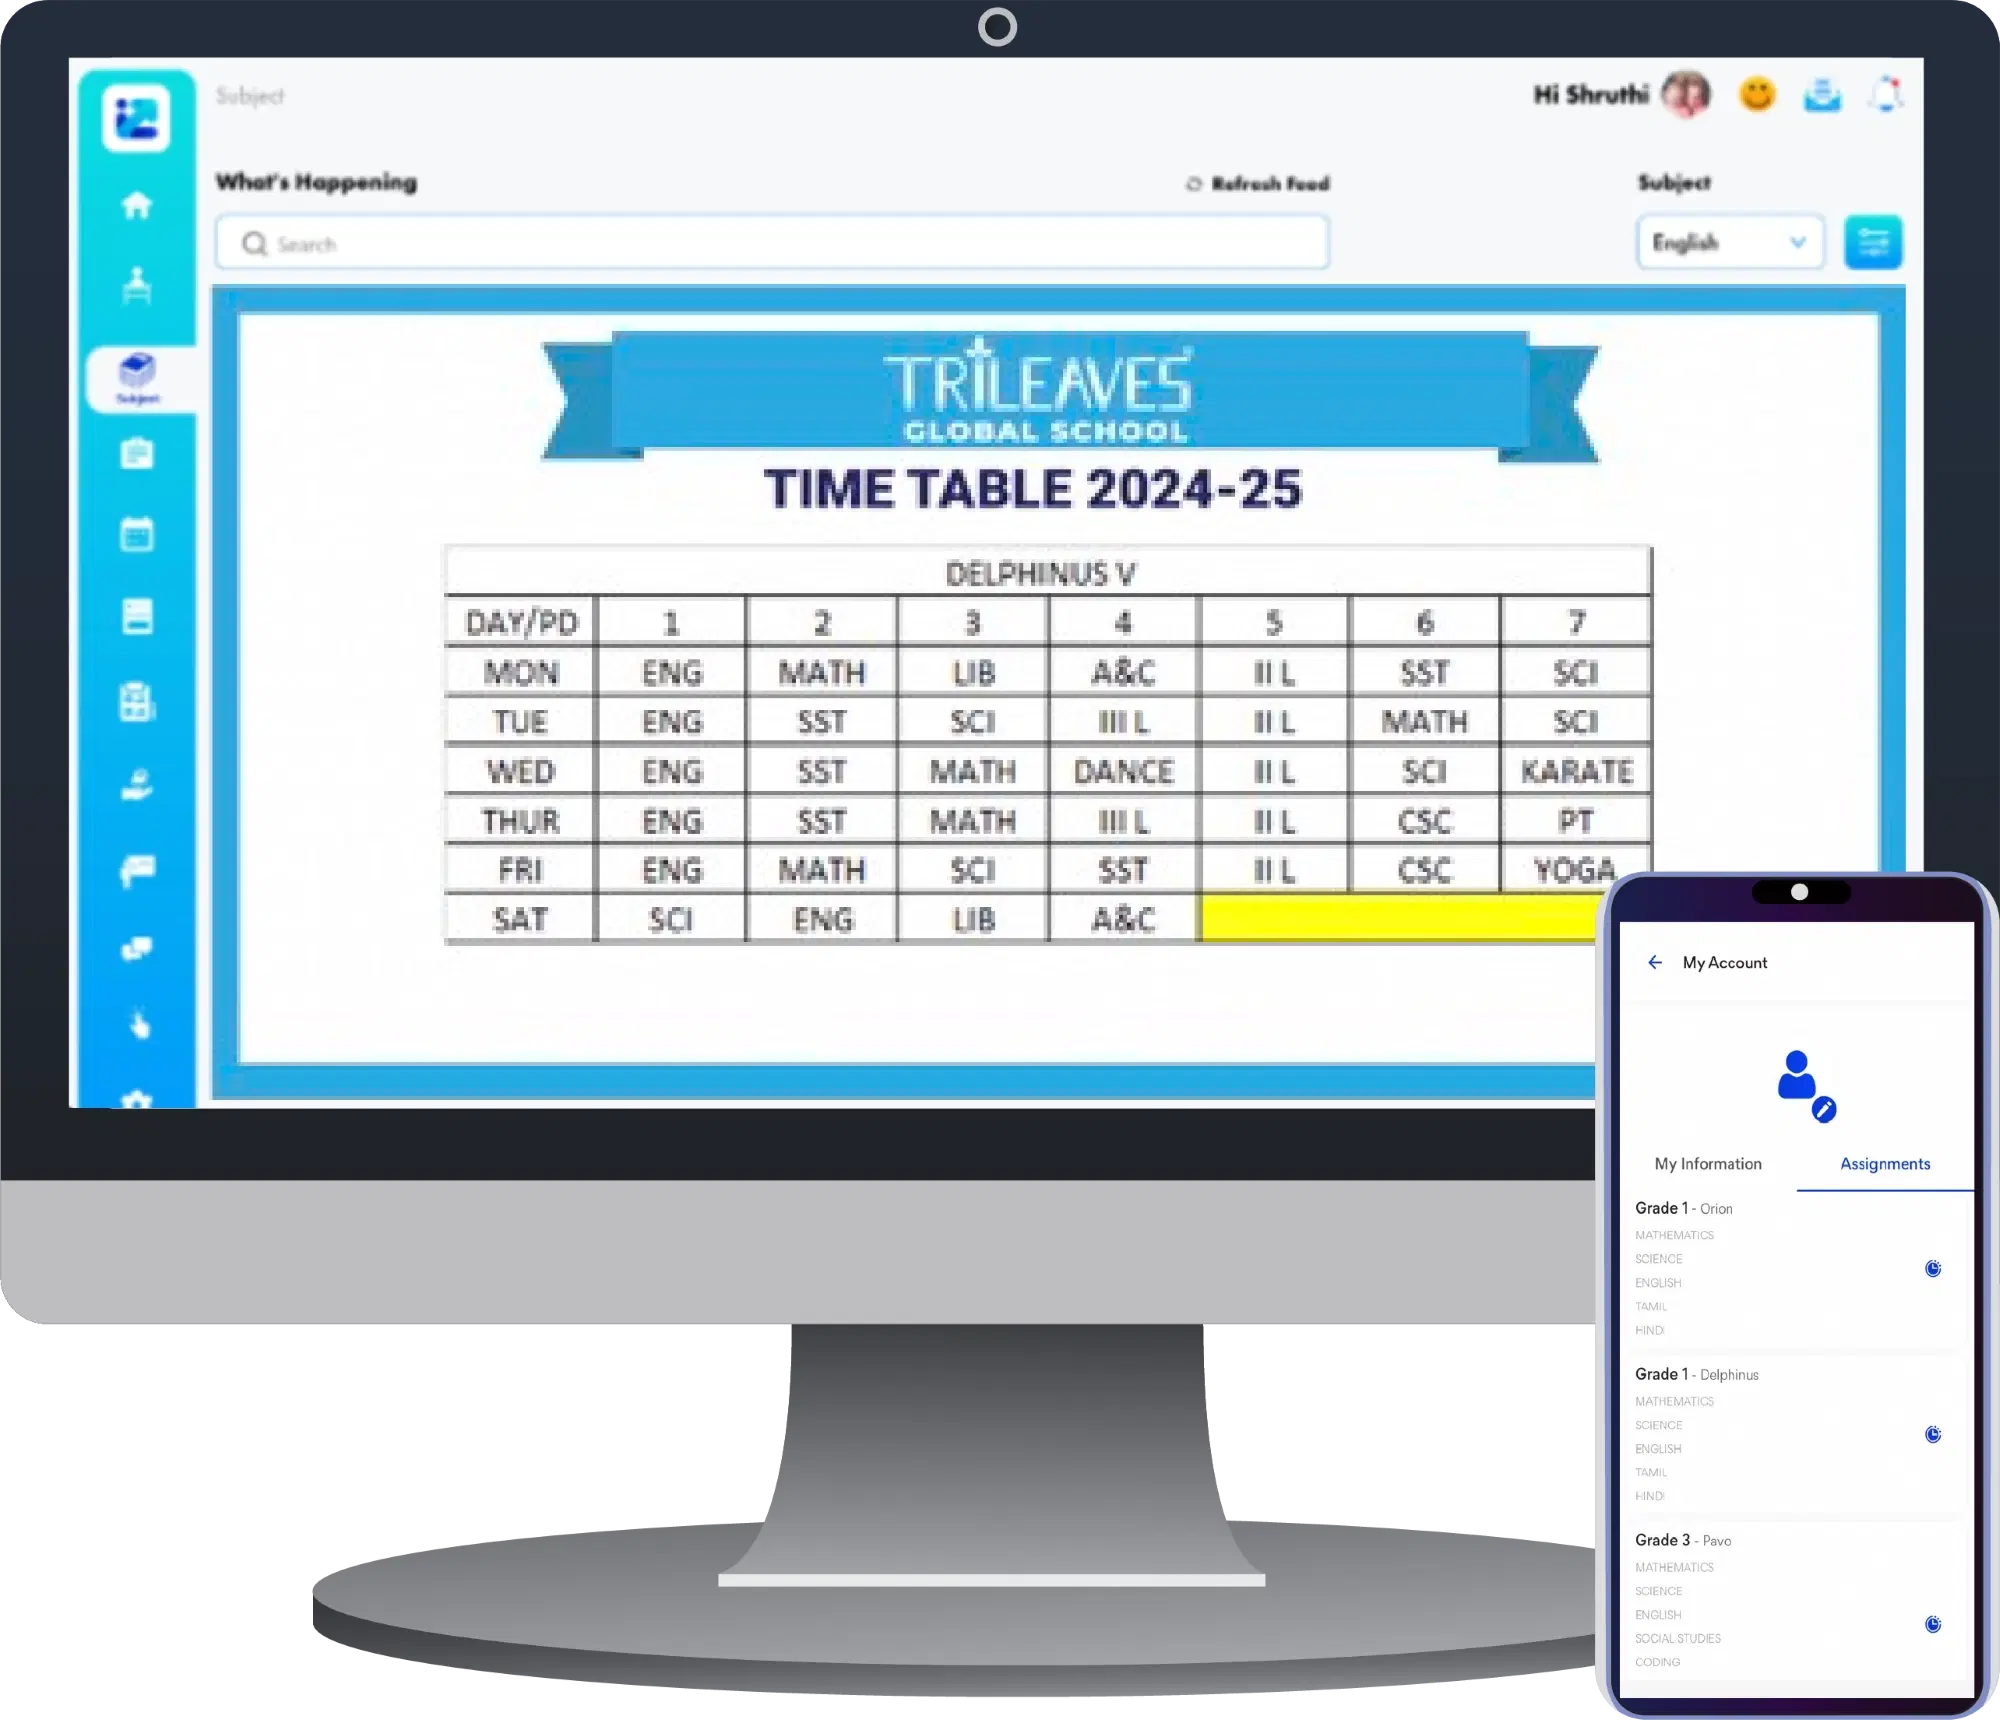Screen dimensions: 2000x1720
Task: Click the Flag/bookmark icon in sidebar
Action: (x=134, y=869)
